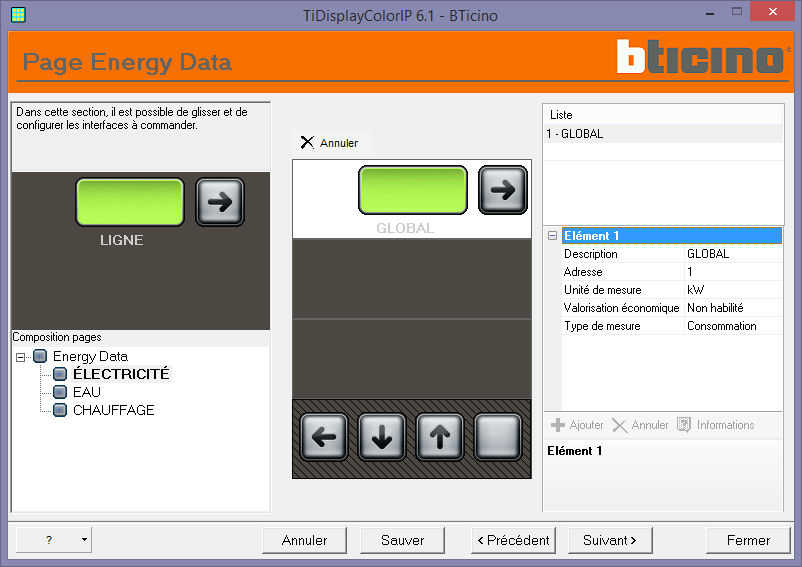Screen dimensions: 802x567
Task: Click the Unité de mesure value kW
Action: [x=733, y=290]
